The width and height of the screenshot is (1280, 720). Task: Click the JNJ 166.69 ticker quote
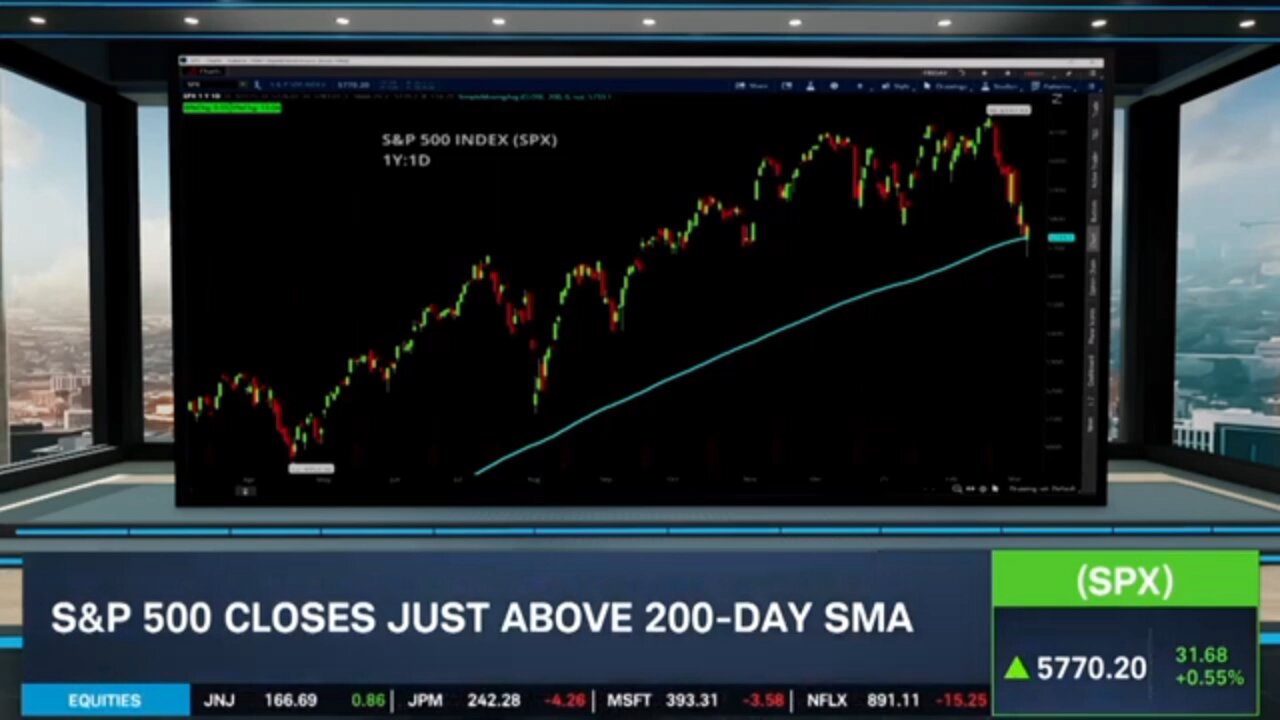(x=296, y=700)
